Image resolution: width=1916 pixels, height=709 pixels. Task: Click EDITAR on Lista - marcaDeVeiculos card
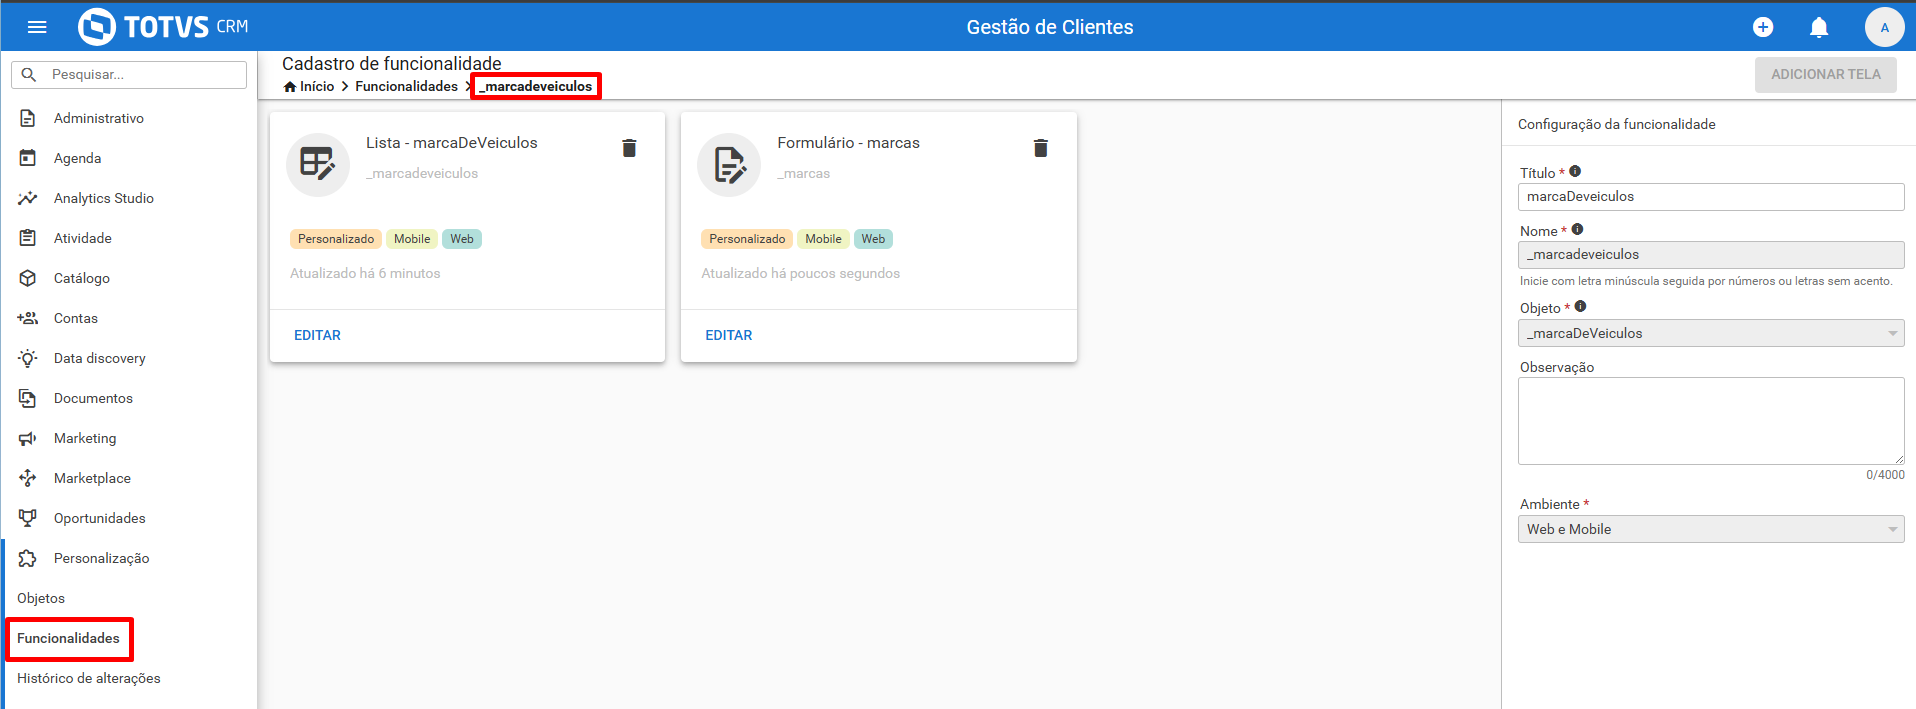317,335
